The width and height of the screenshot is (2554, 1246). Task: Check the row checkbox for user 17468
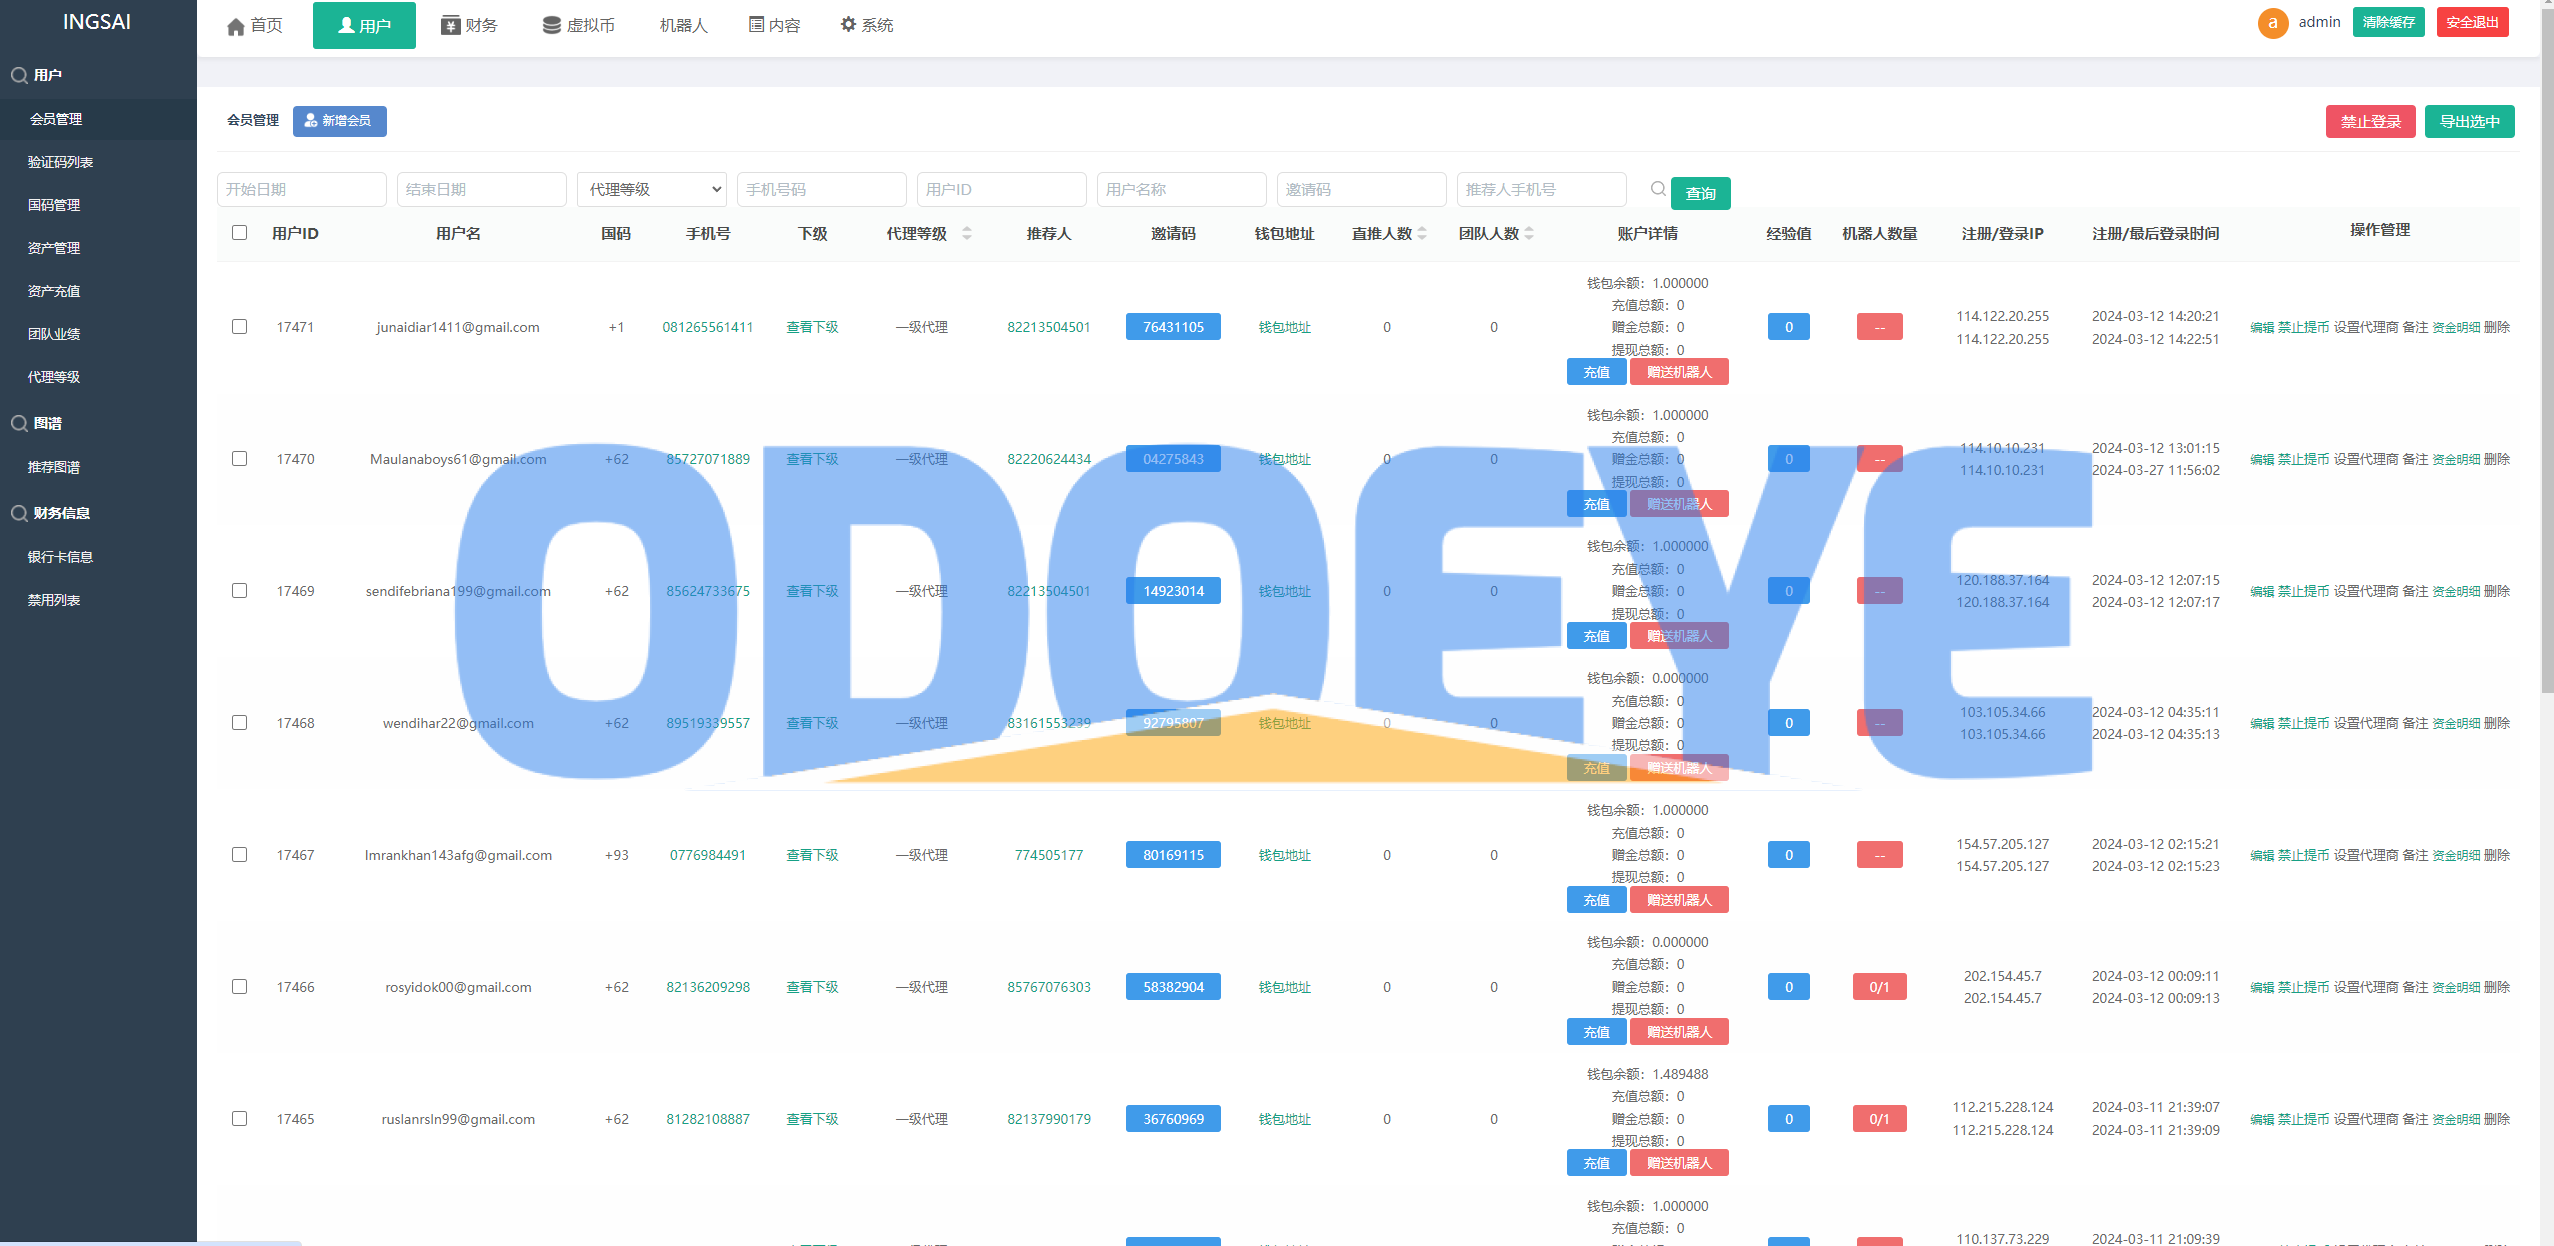tap(239, 723)
